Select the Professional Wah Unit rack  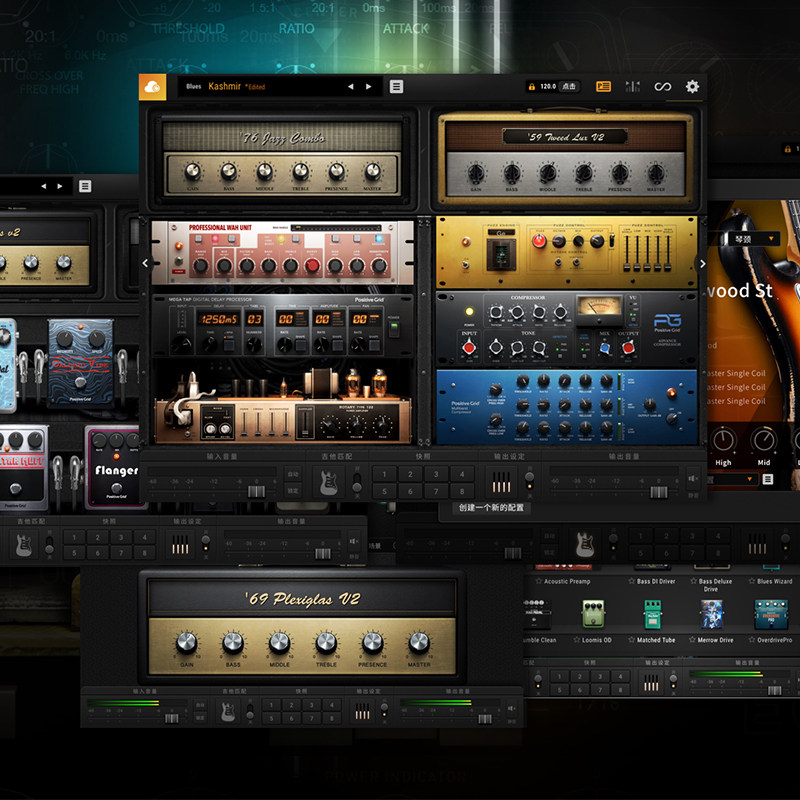[x=282, y=252]
